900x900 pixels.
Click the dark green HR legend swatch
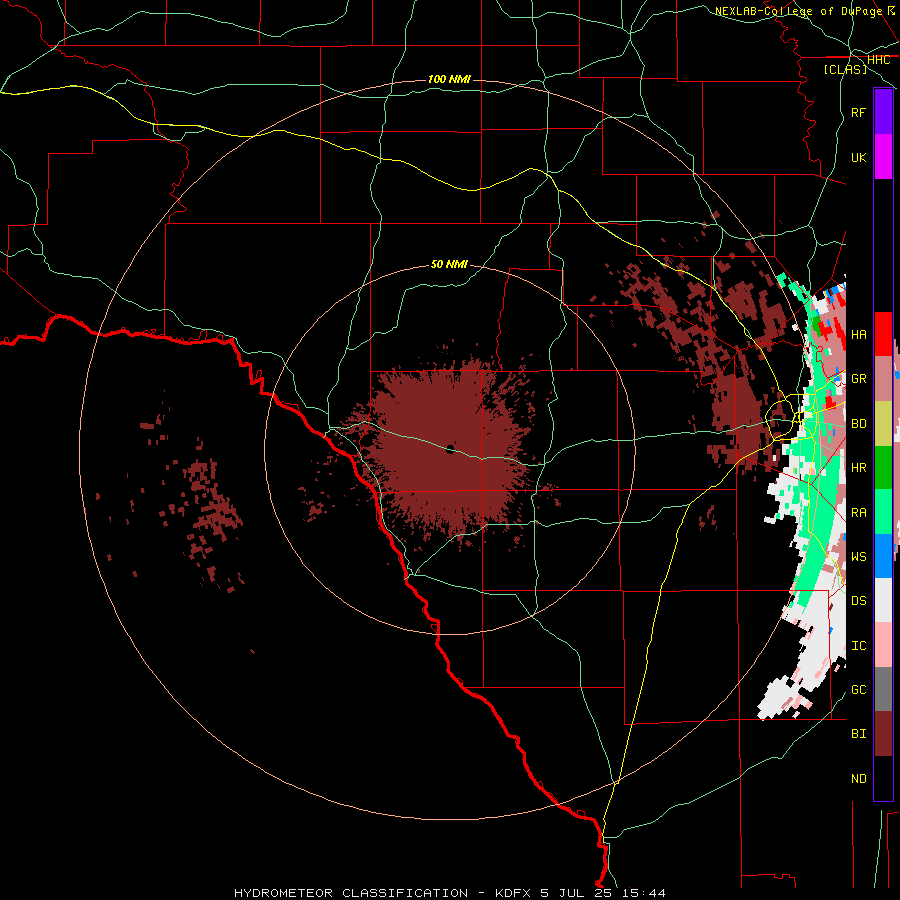(883, 467)
